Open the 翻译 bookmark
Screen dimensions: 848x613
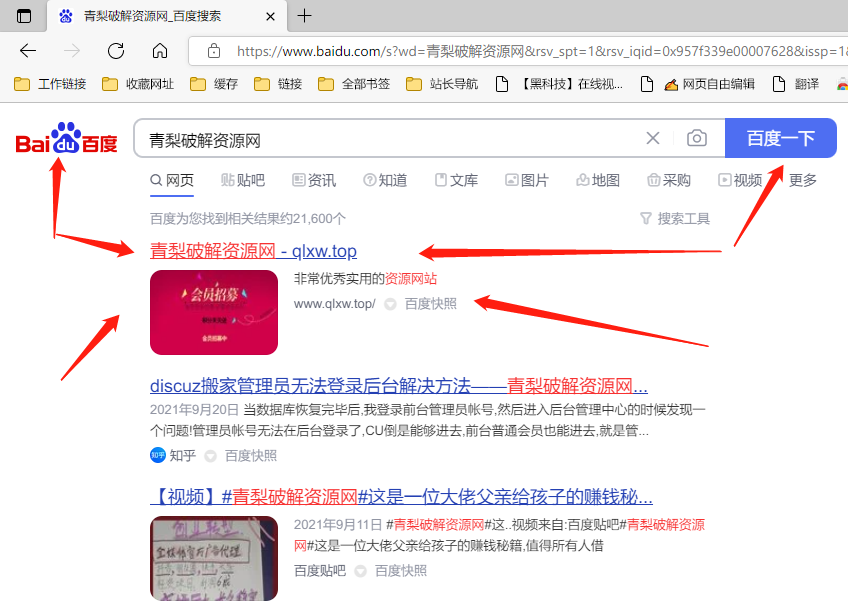(x=796, y=84)
